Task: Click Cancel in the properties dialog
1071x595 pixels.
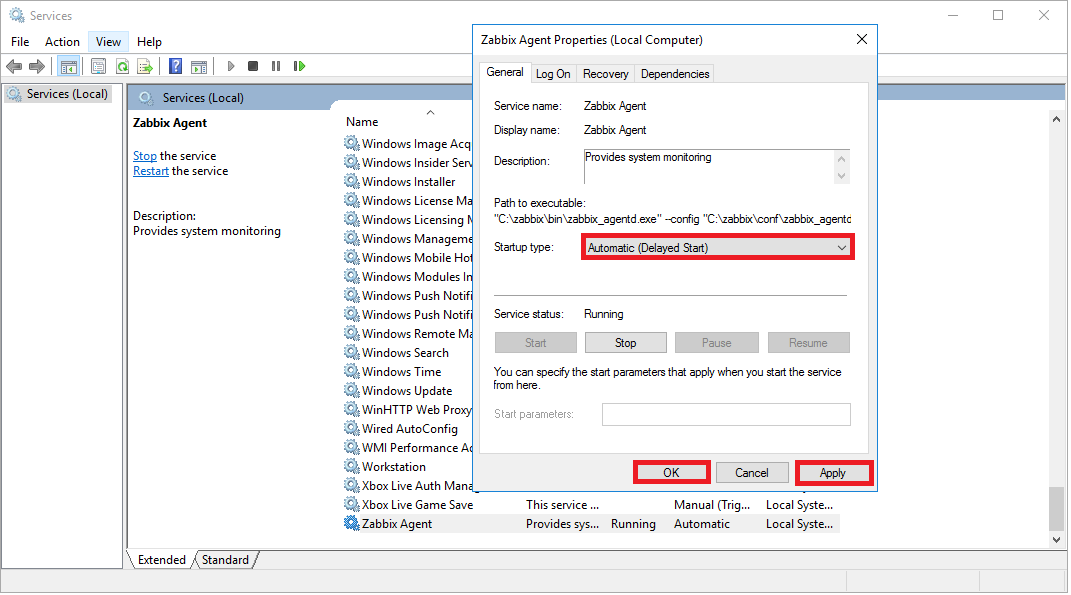Action: (751, 473)
